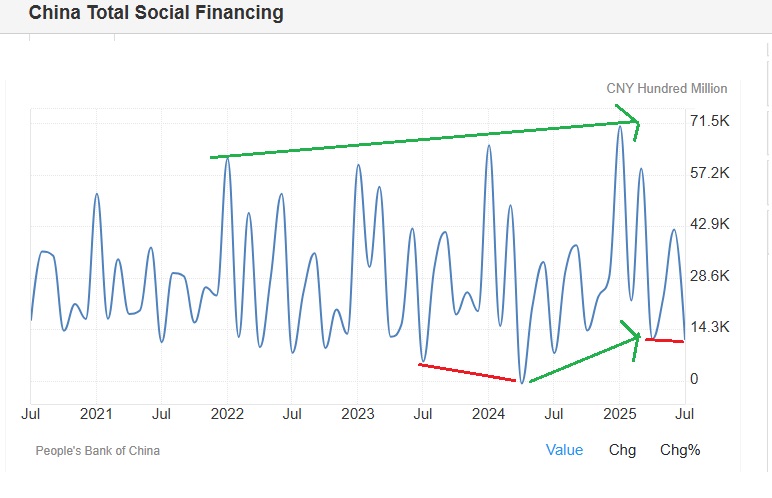The image size is (772, 498).
Task: Click the 0 y-axis value label
Action: 694,379
